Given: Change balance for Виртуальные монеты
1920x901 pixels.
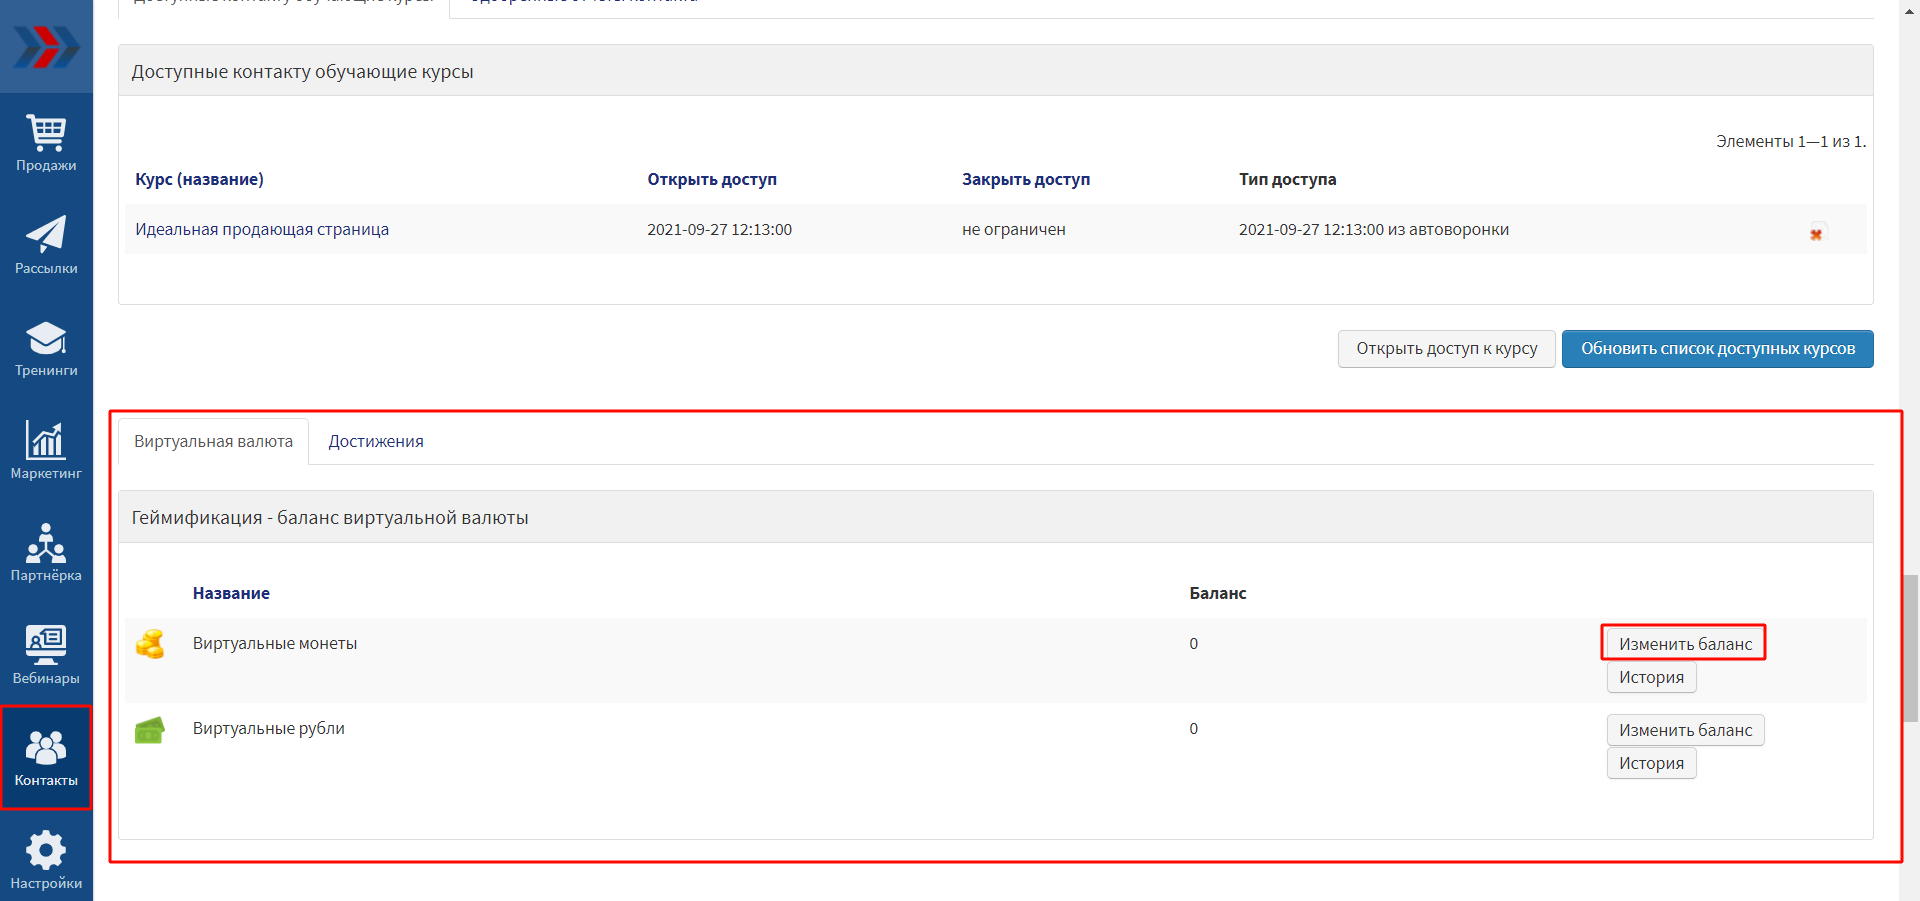Looking at the screenshot, I should [x=1685, y=644].
